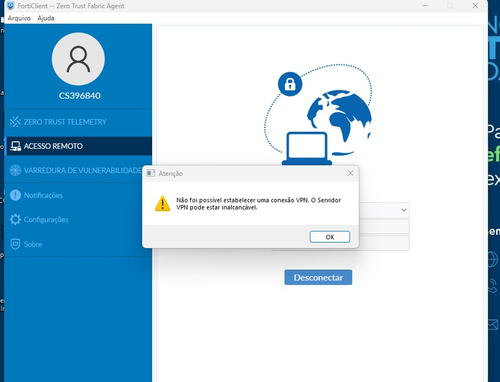This screenshot has width=500, height=382.
Task: Close the FortiClient window
Action: (475, 6)
